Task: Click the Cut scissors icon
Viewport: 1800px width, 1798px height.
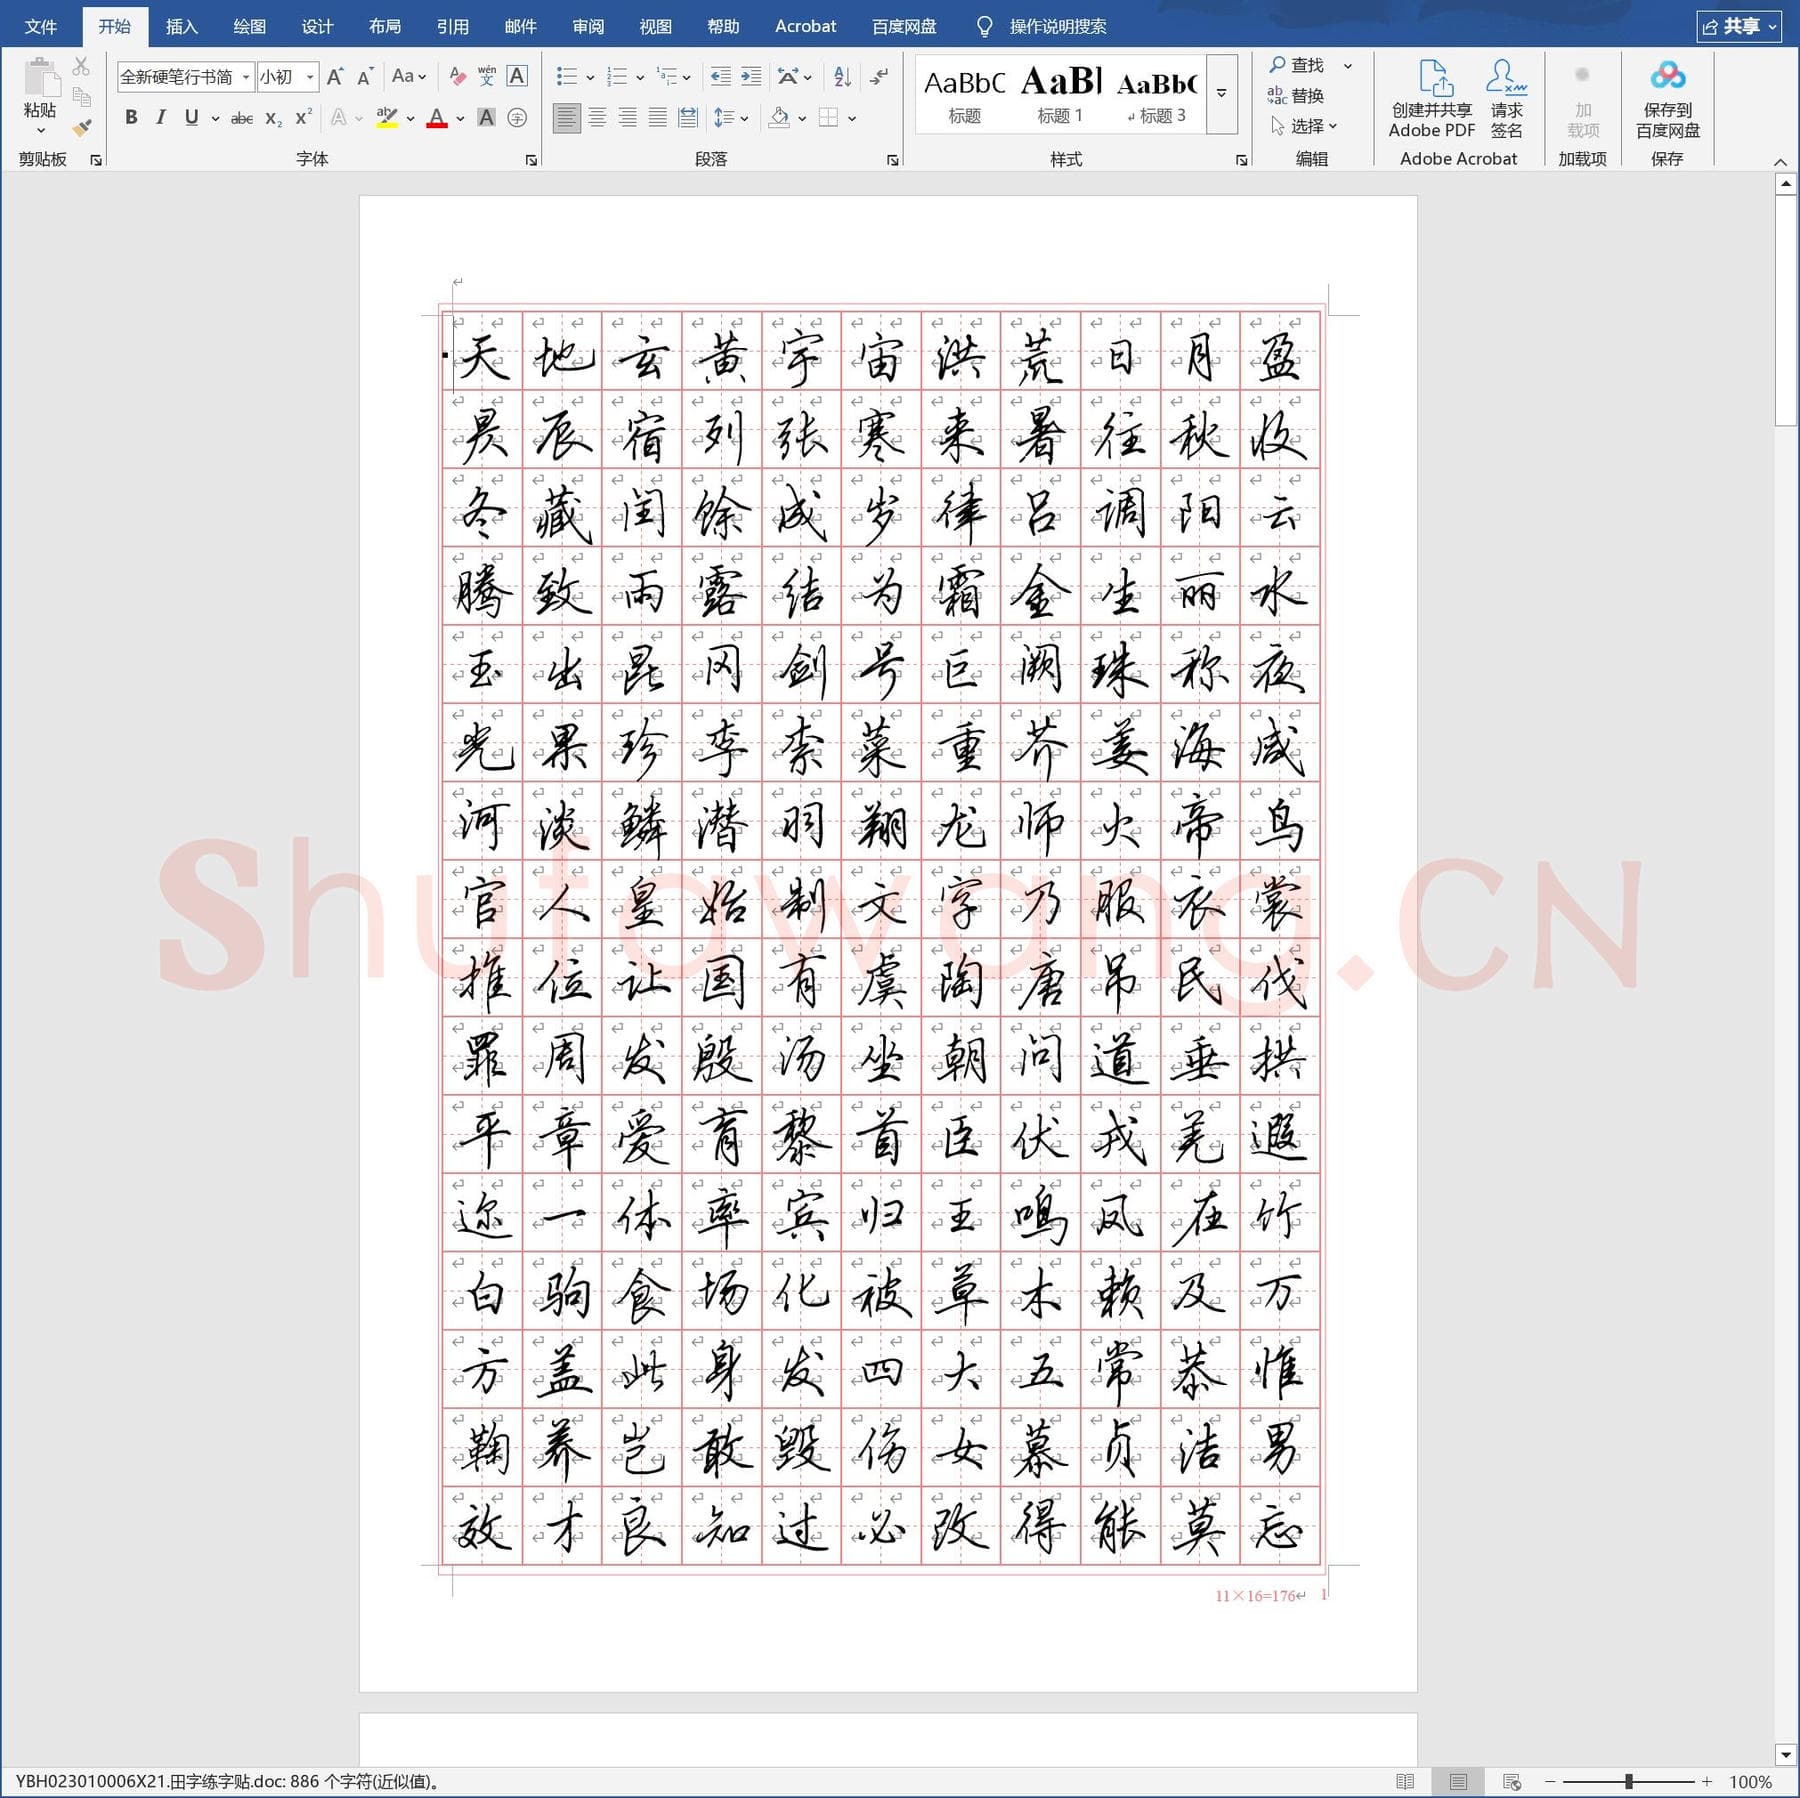Action: click(82, 67)
